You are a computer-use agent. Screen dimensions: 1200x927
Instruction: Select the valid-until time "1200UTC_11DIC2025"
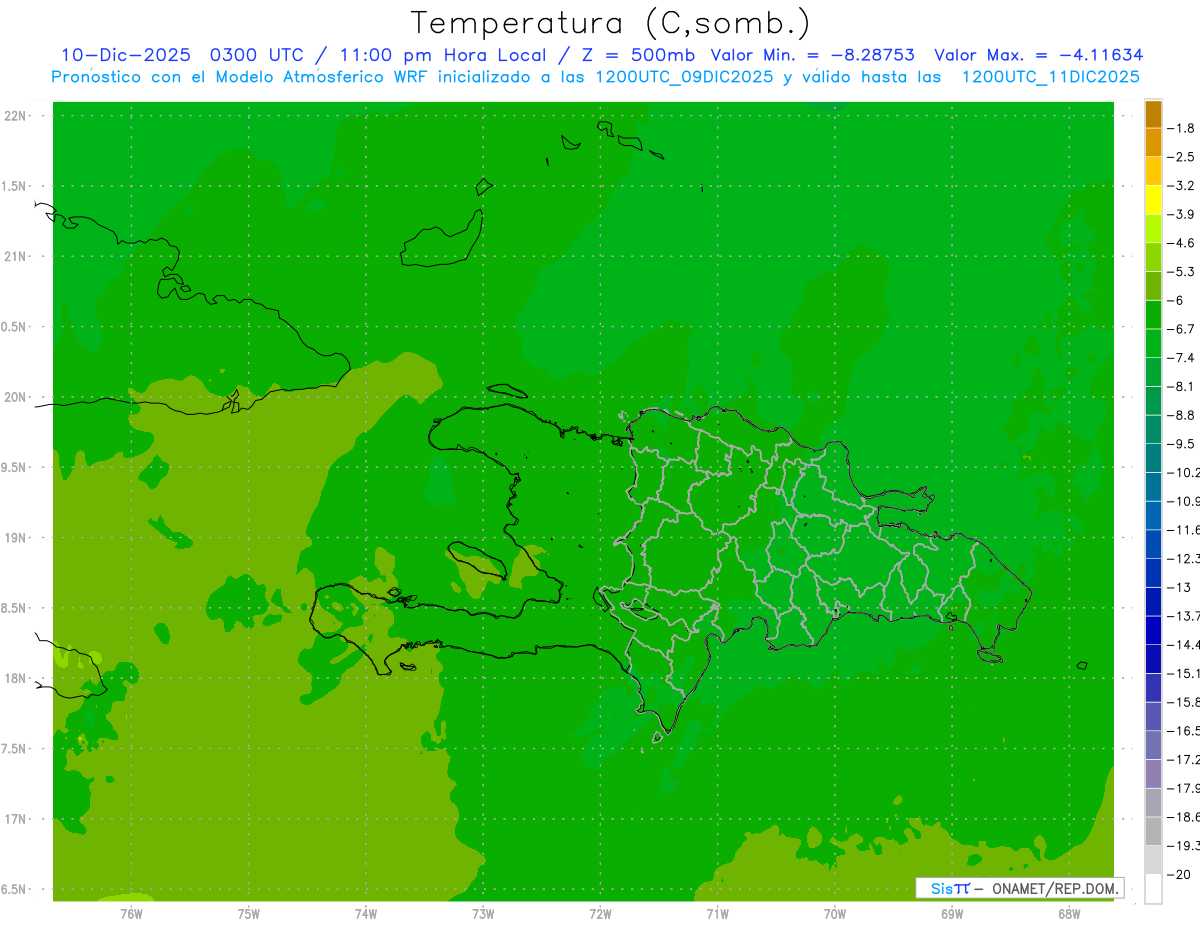tap(1050, 77)
